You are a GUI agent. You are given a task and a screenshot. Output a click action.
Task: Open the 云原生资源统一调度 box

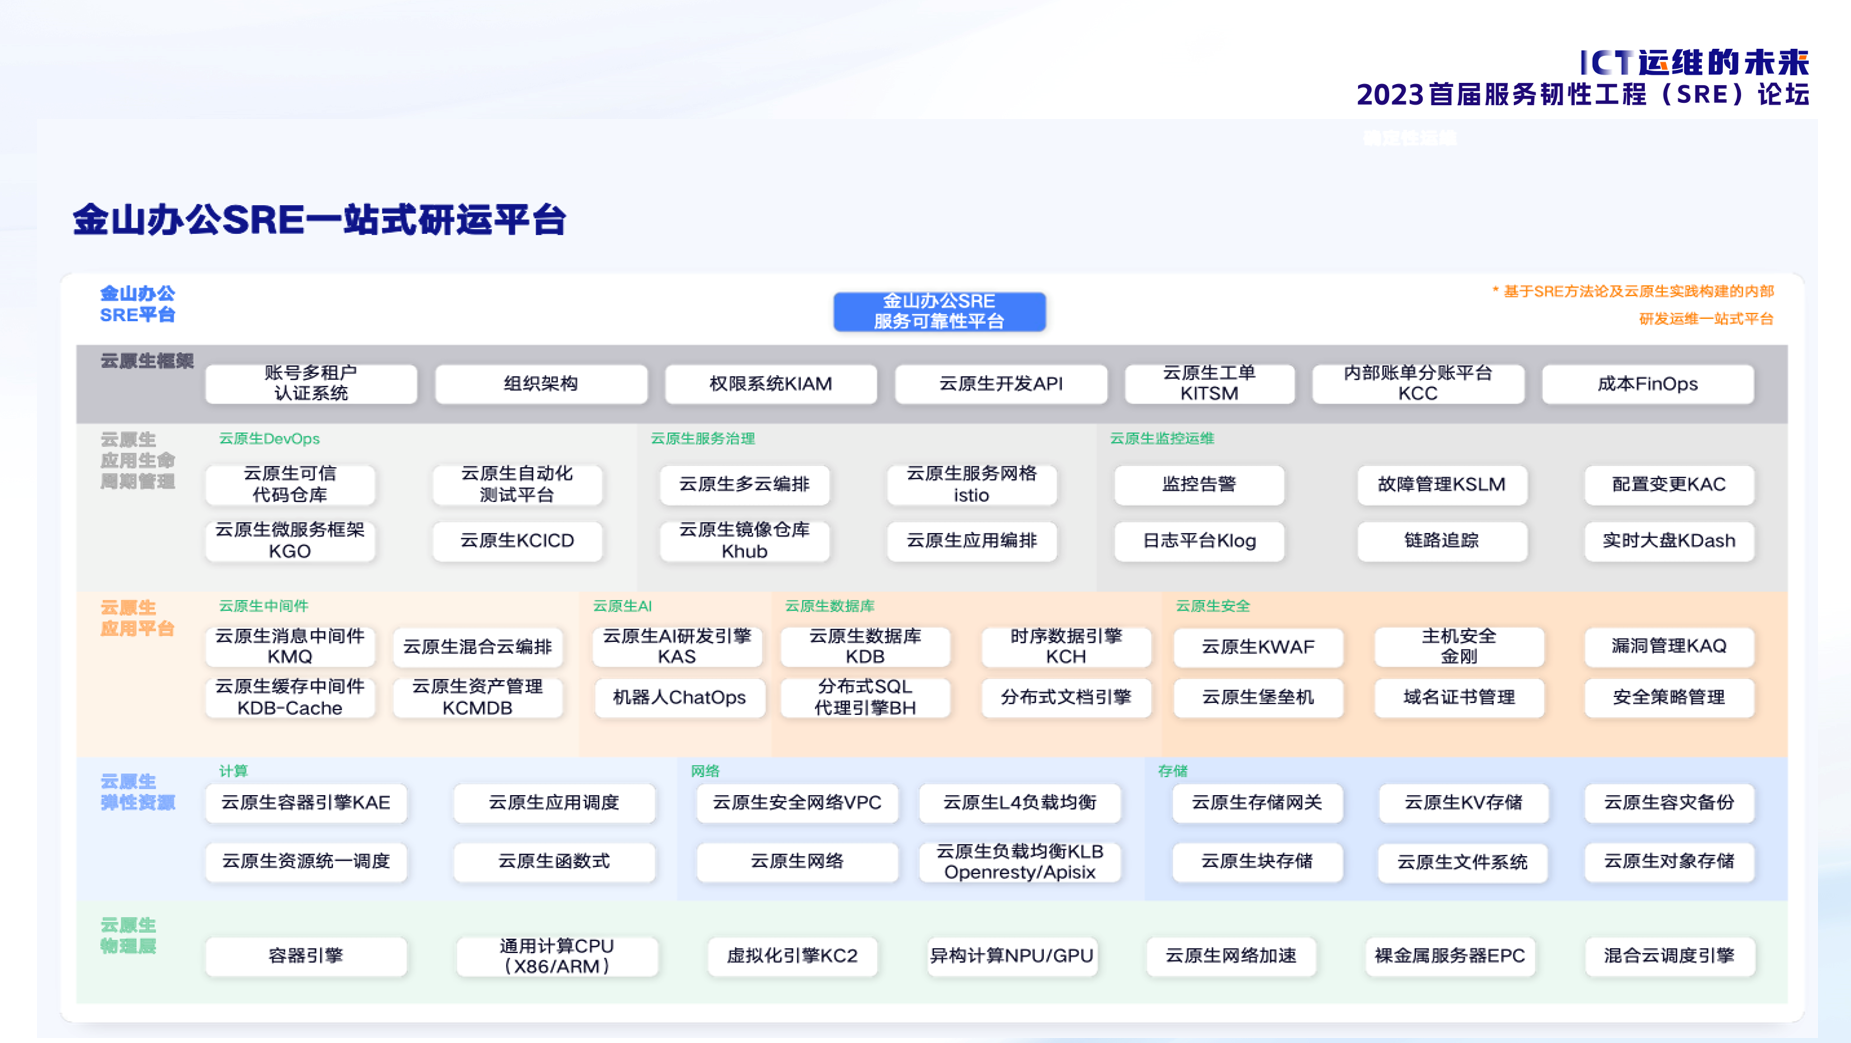tap(306, 861)
